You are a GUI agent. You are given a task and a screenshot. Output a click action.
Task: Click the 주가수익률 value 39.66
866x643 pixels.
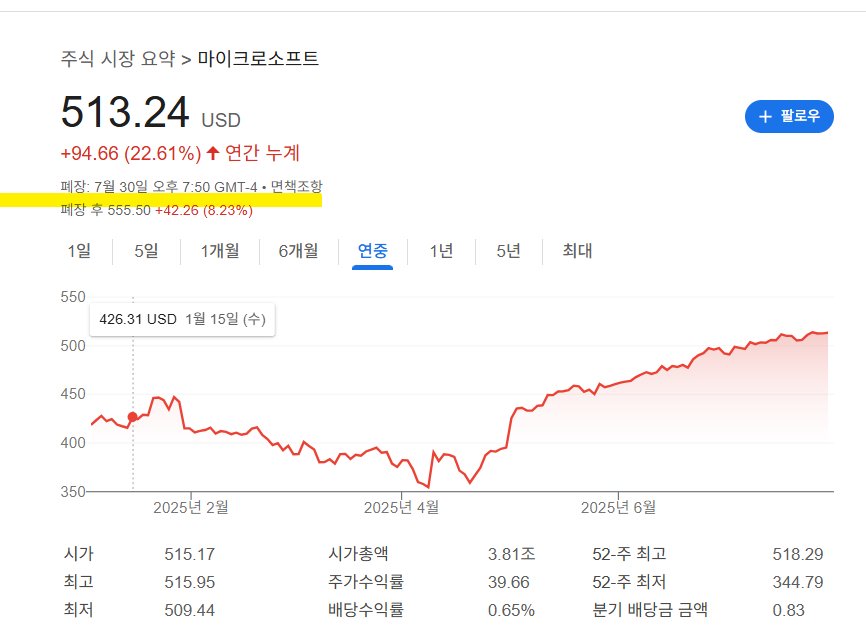[509, 582]
